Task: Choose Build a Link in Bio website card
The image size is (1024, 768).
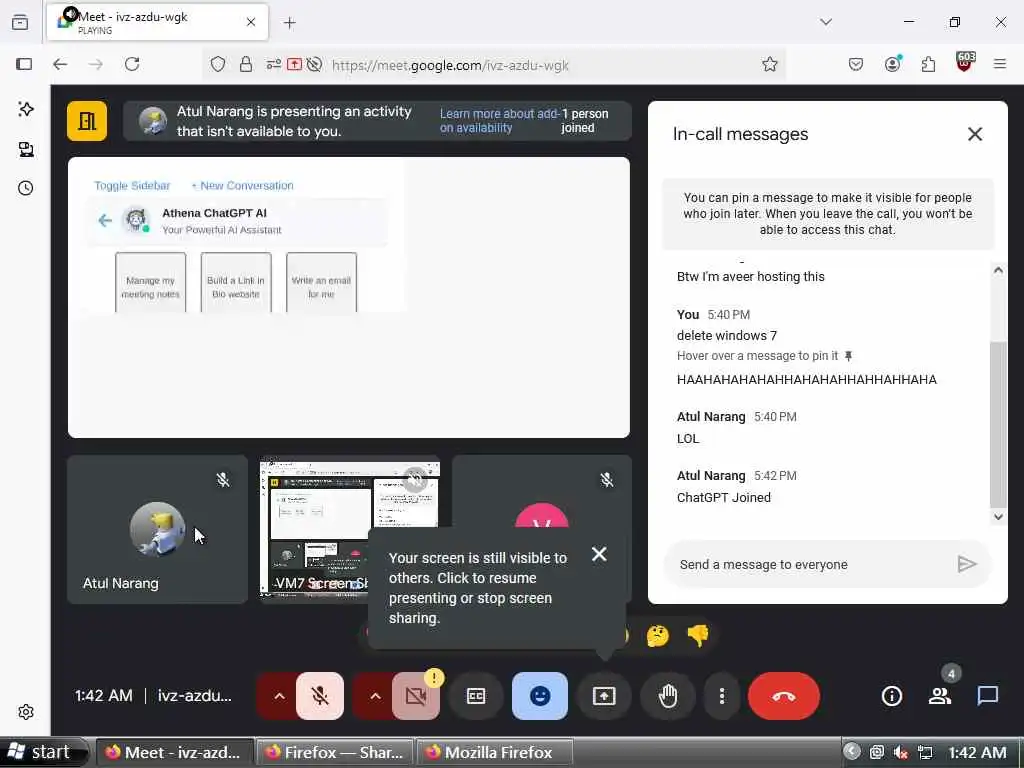Action: click(x=236, y=282)
